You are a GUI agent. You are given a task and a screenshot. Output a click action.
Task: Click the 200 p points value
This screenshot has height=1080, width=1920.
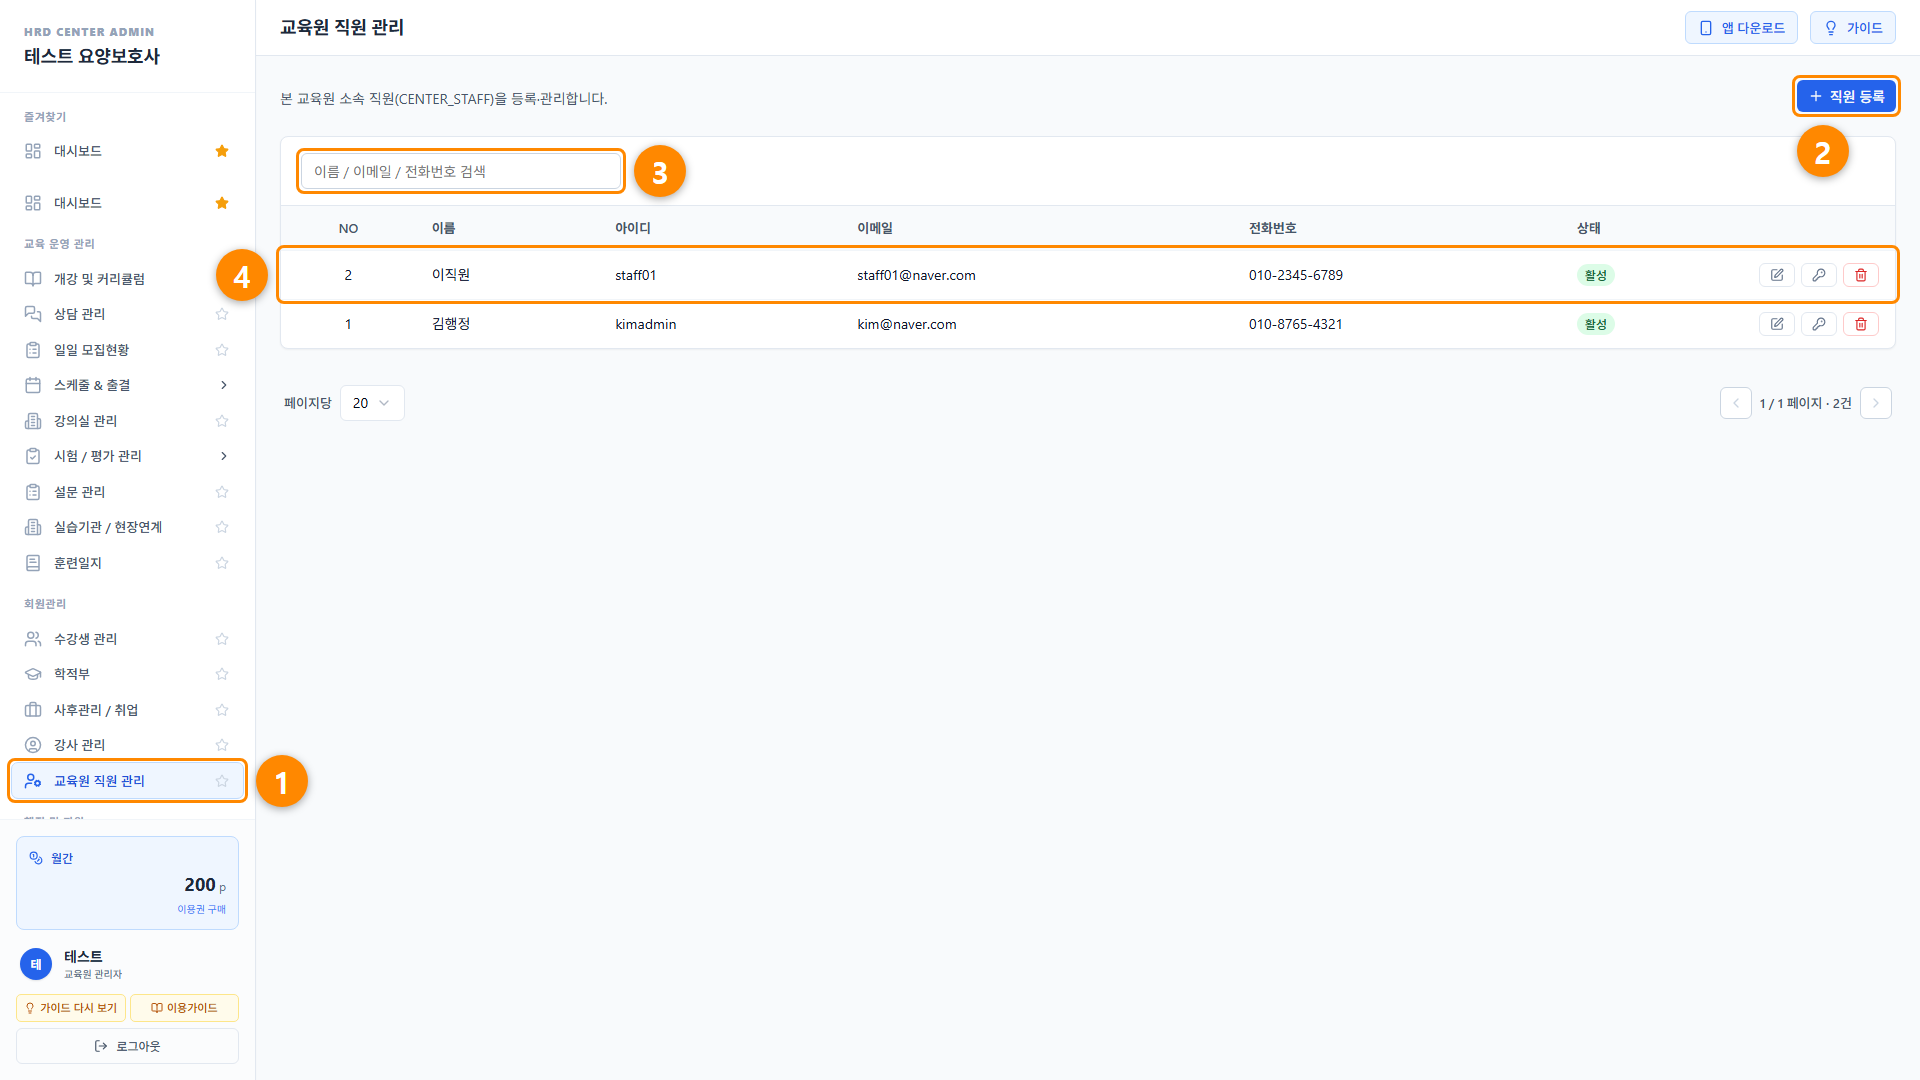tap(205, 885)
